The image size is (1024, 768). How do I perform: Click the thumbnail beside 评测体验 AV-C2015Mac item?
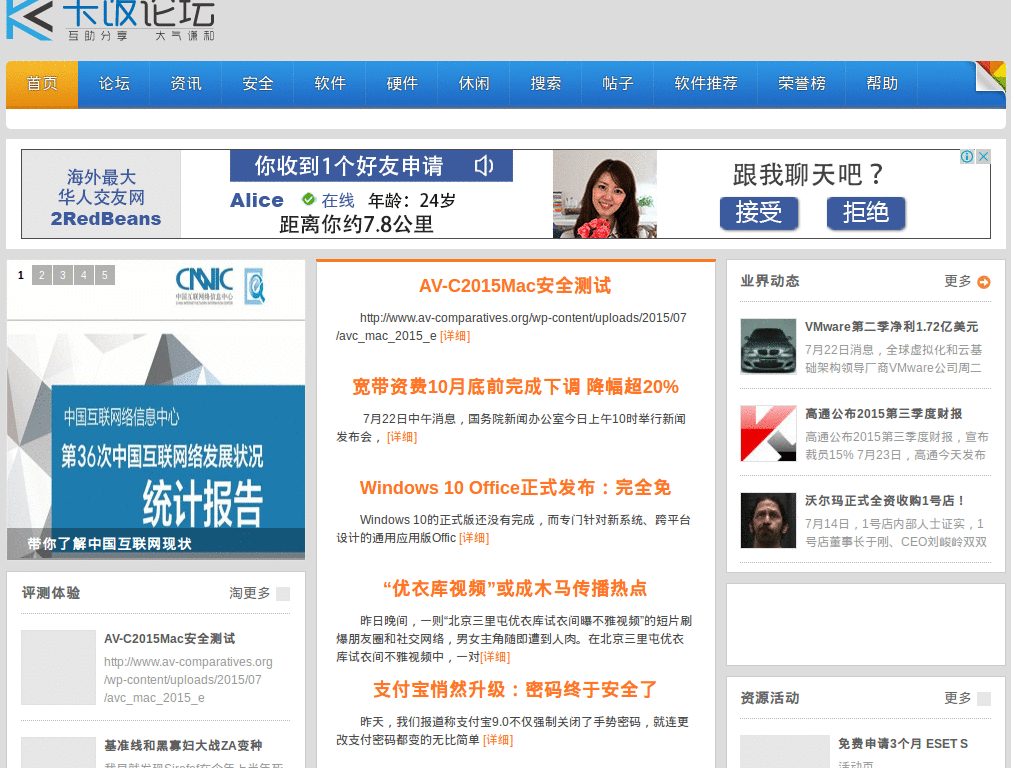point(58,667)
